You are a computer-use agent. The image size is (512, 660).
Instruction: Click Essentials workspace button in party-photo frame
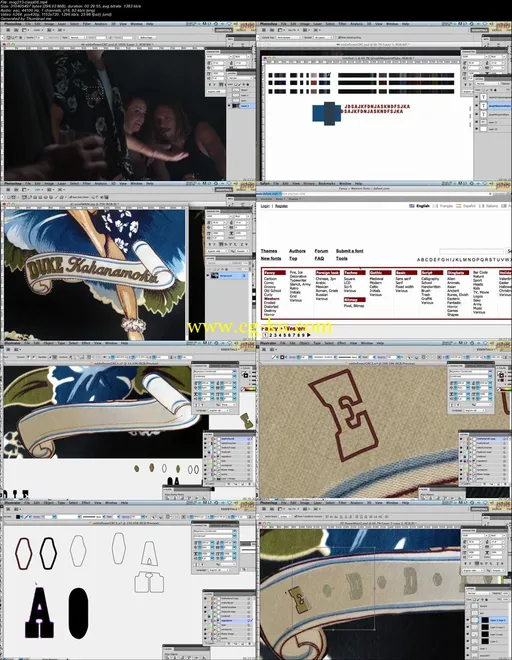[224, 30]
